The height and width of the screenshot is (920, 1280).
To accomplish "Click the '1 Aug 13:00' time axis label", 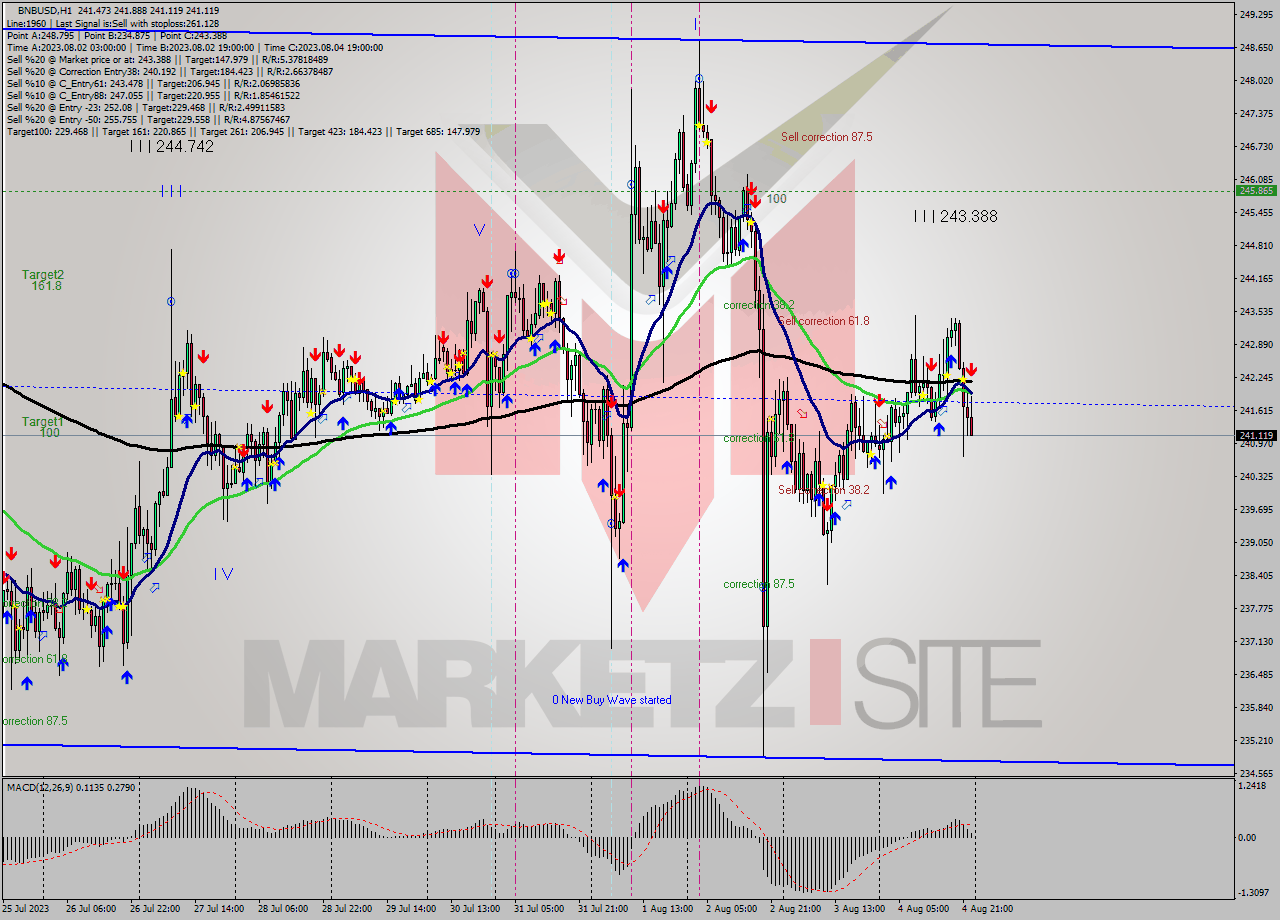I will (x=667, y=909).
